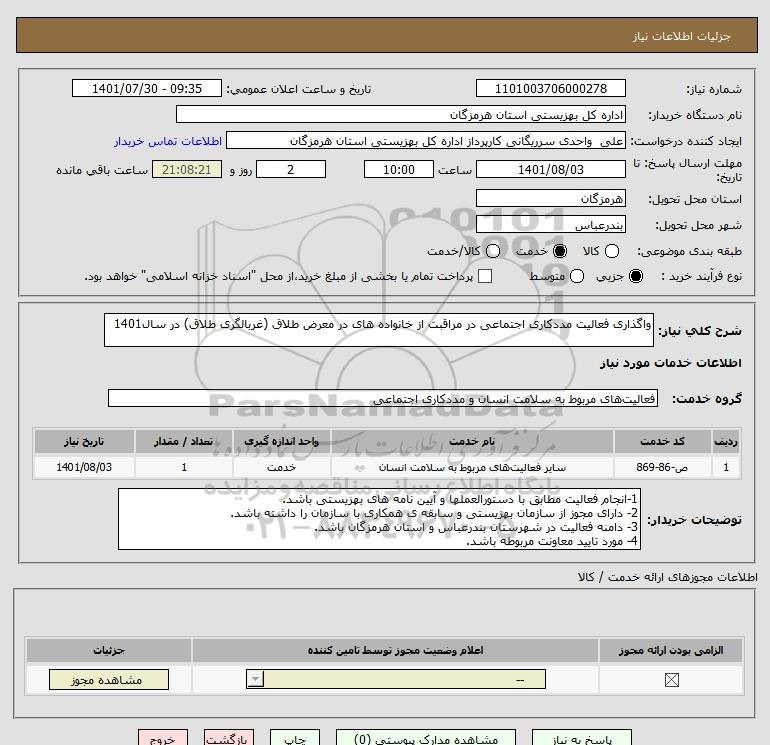Click the request creator field
Image resolution: width=770 pixels, height=745 pixels.
pyautogui.click(x=426, y=141)
